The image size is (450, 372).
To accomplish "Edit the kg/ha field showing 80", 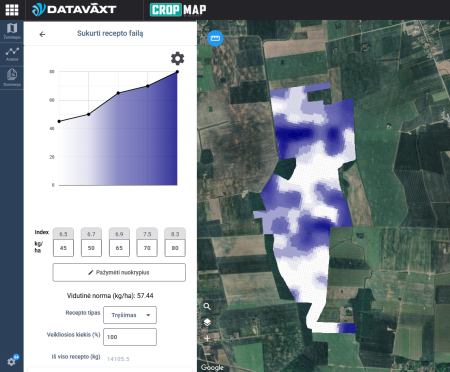I will (175, 248).
